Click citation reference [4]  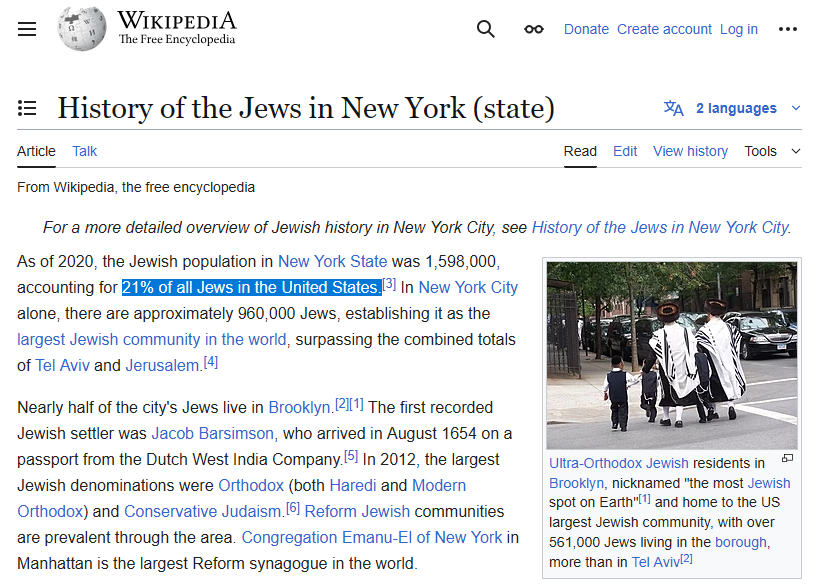211,361
